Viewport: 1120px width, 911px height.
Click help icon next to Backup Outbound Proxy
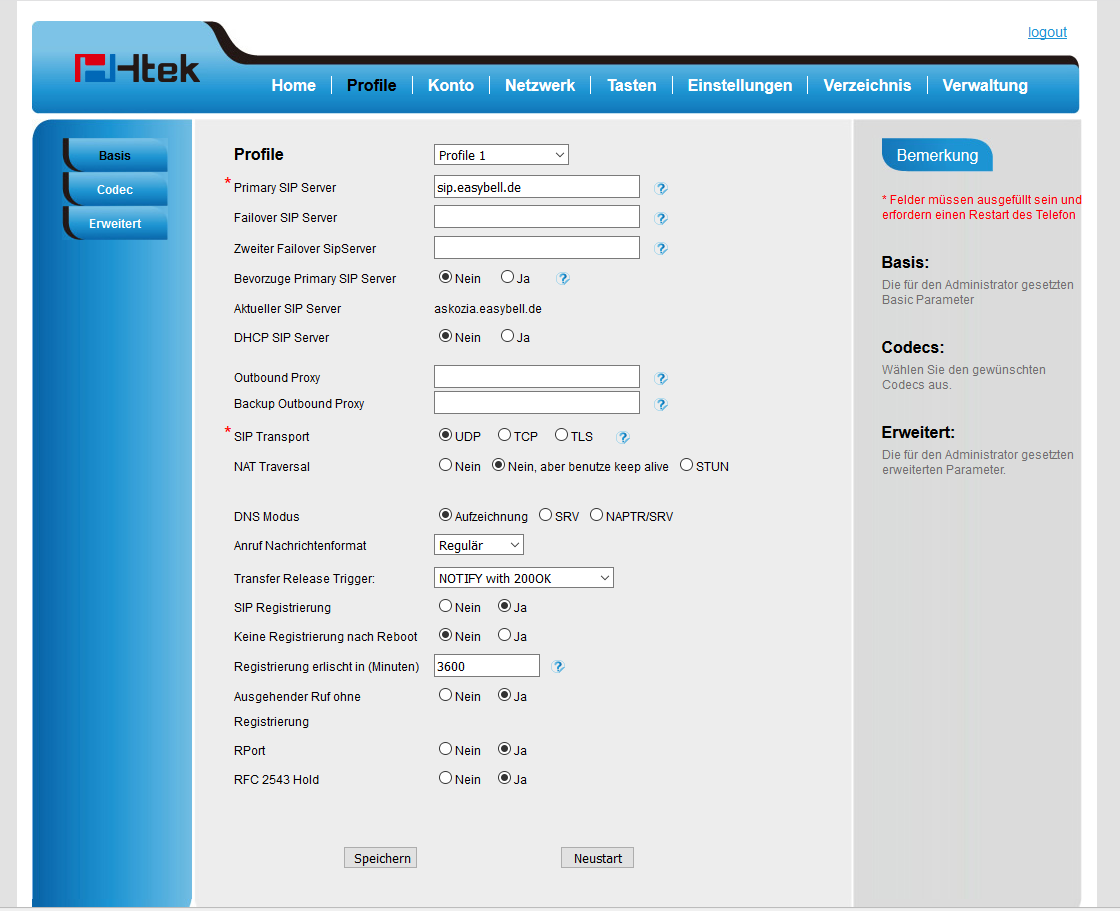[661, 405]
